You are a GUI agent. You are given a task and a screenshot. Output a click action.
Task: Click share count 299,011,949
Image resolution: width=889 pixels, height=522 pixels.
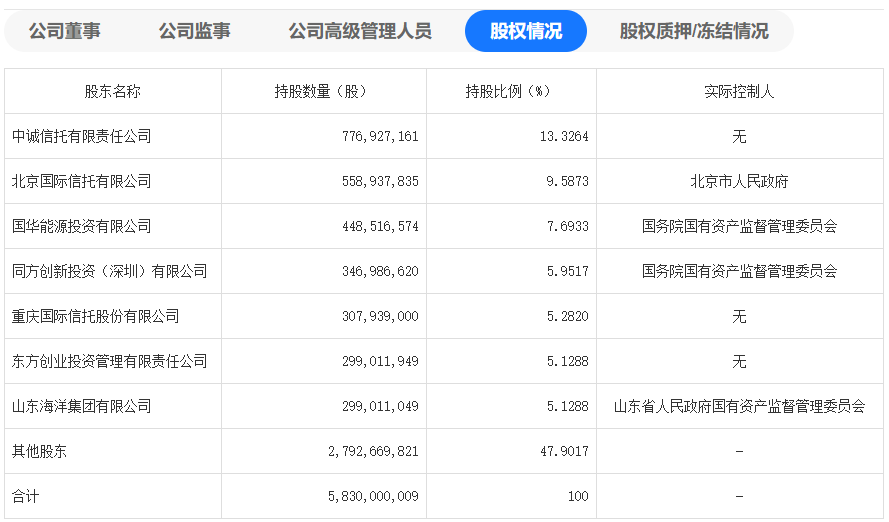coord(380,362)
